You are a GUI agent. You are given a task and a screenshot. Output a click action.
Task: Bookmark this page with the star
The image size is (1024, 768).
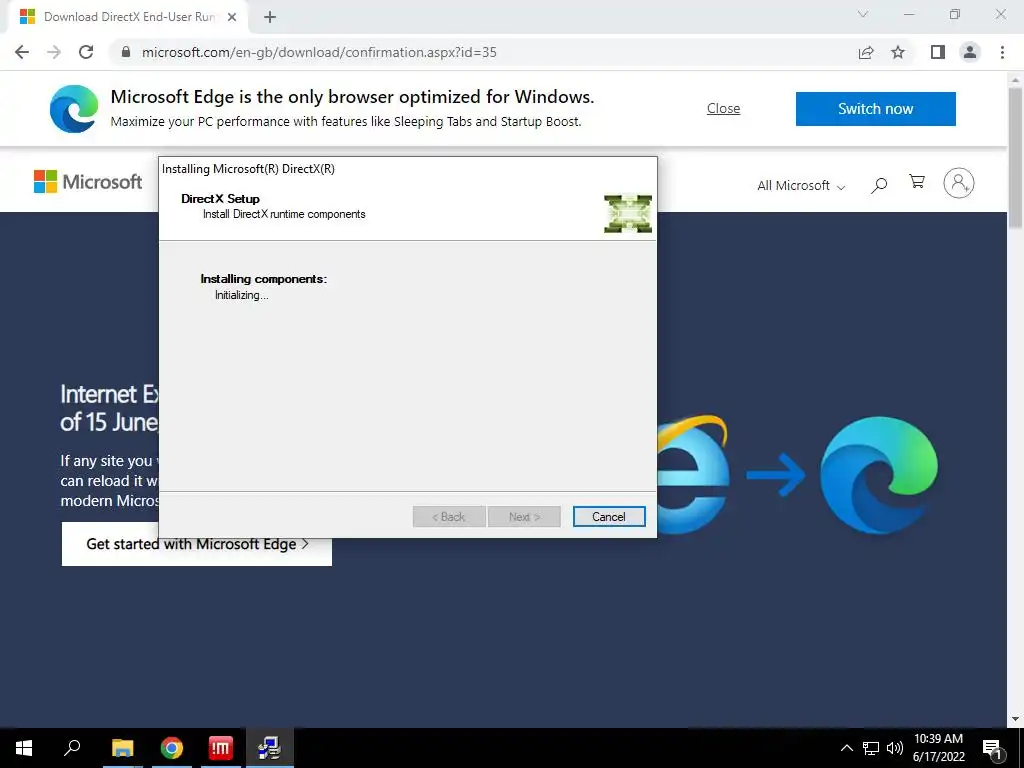click(x=898, y=52)
